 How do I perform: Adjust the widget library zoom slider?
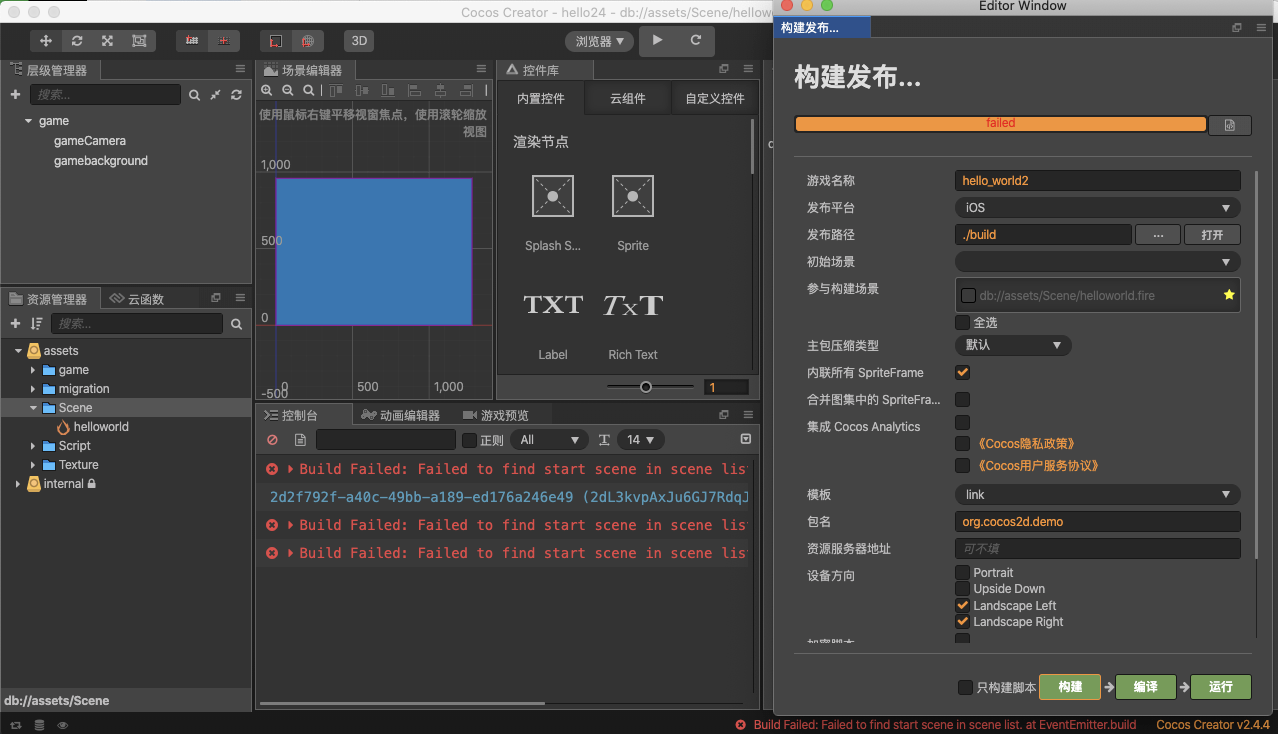(x=646, y=387)
